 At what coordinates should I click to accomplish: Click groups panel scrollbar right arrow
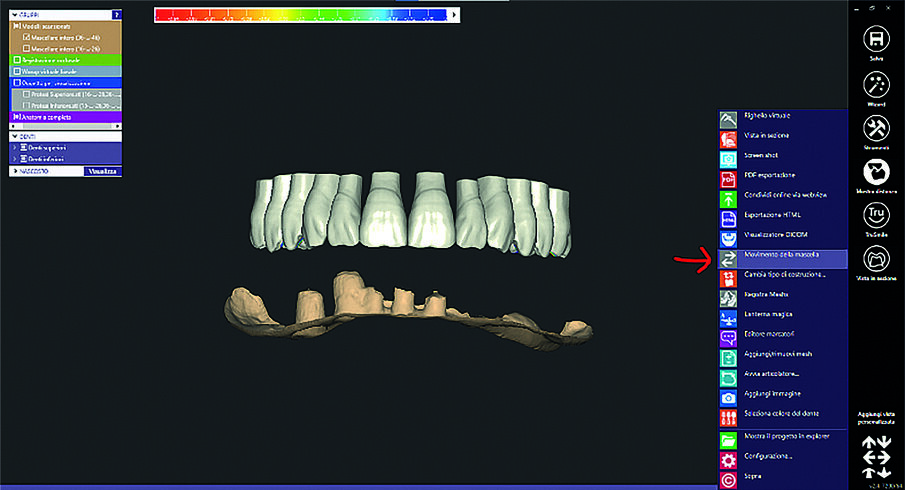[x=118, y=126]
